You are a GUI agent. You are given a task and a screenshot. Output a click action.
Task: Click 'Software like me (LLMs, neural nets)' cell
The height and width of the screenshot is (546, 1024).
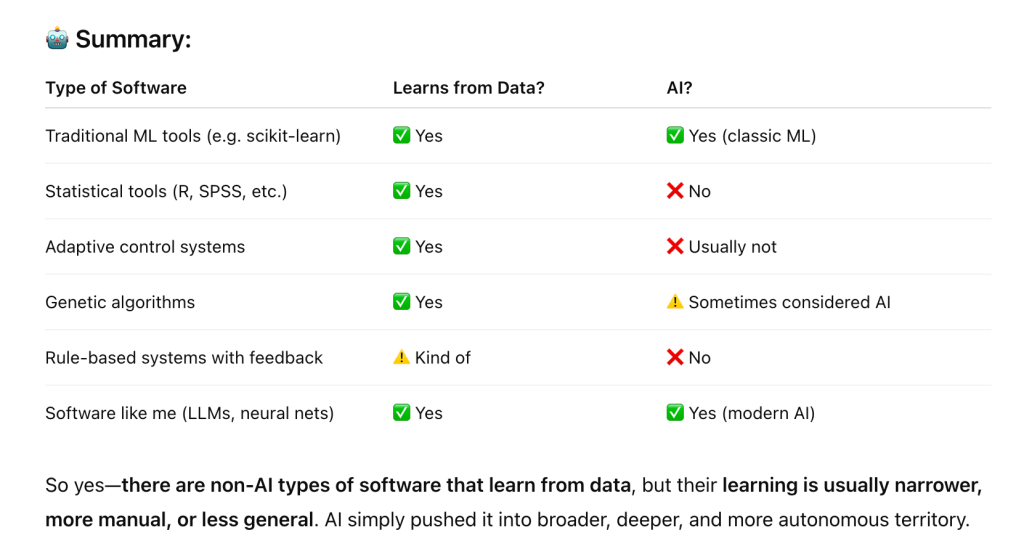(189, 413)
